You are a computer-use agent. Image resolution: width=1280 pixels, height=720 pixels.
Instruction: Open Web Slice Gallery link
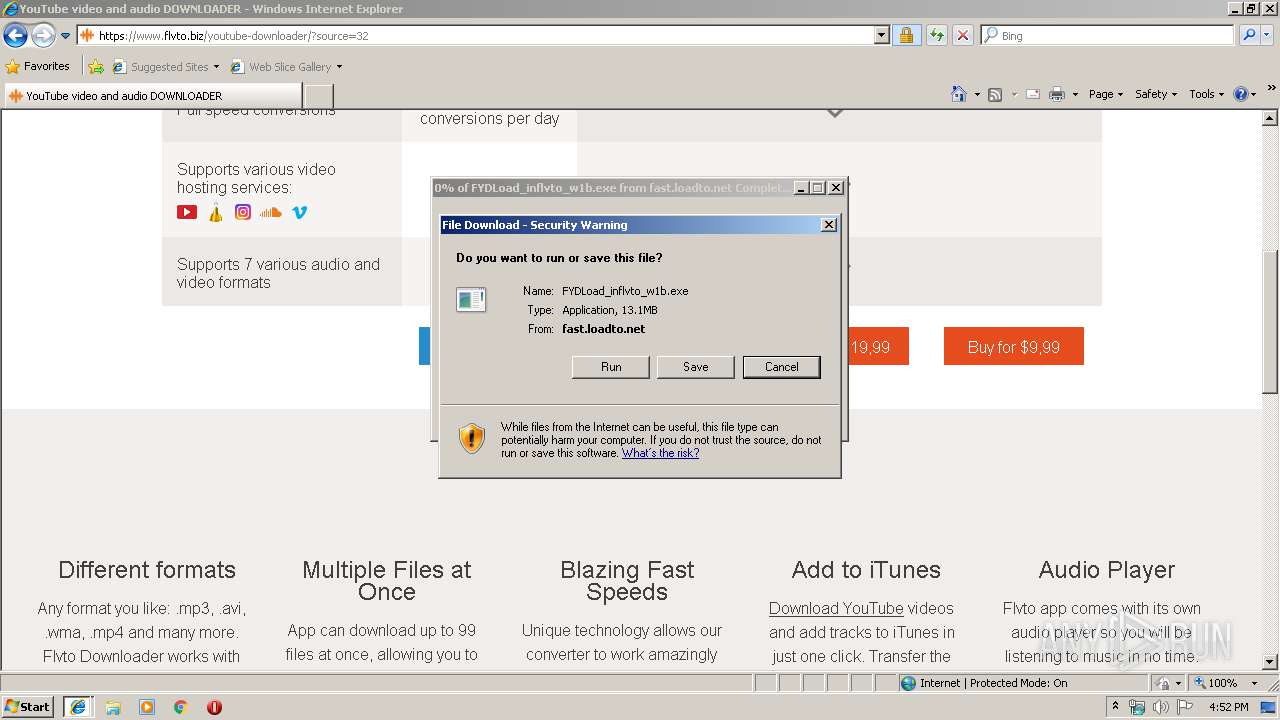286,67
